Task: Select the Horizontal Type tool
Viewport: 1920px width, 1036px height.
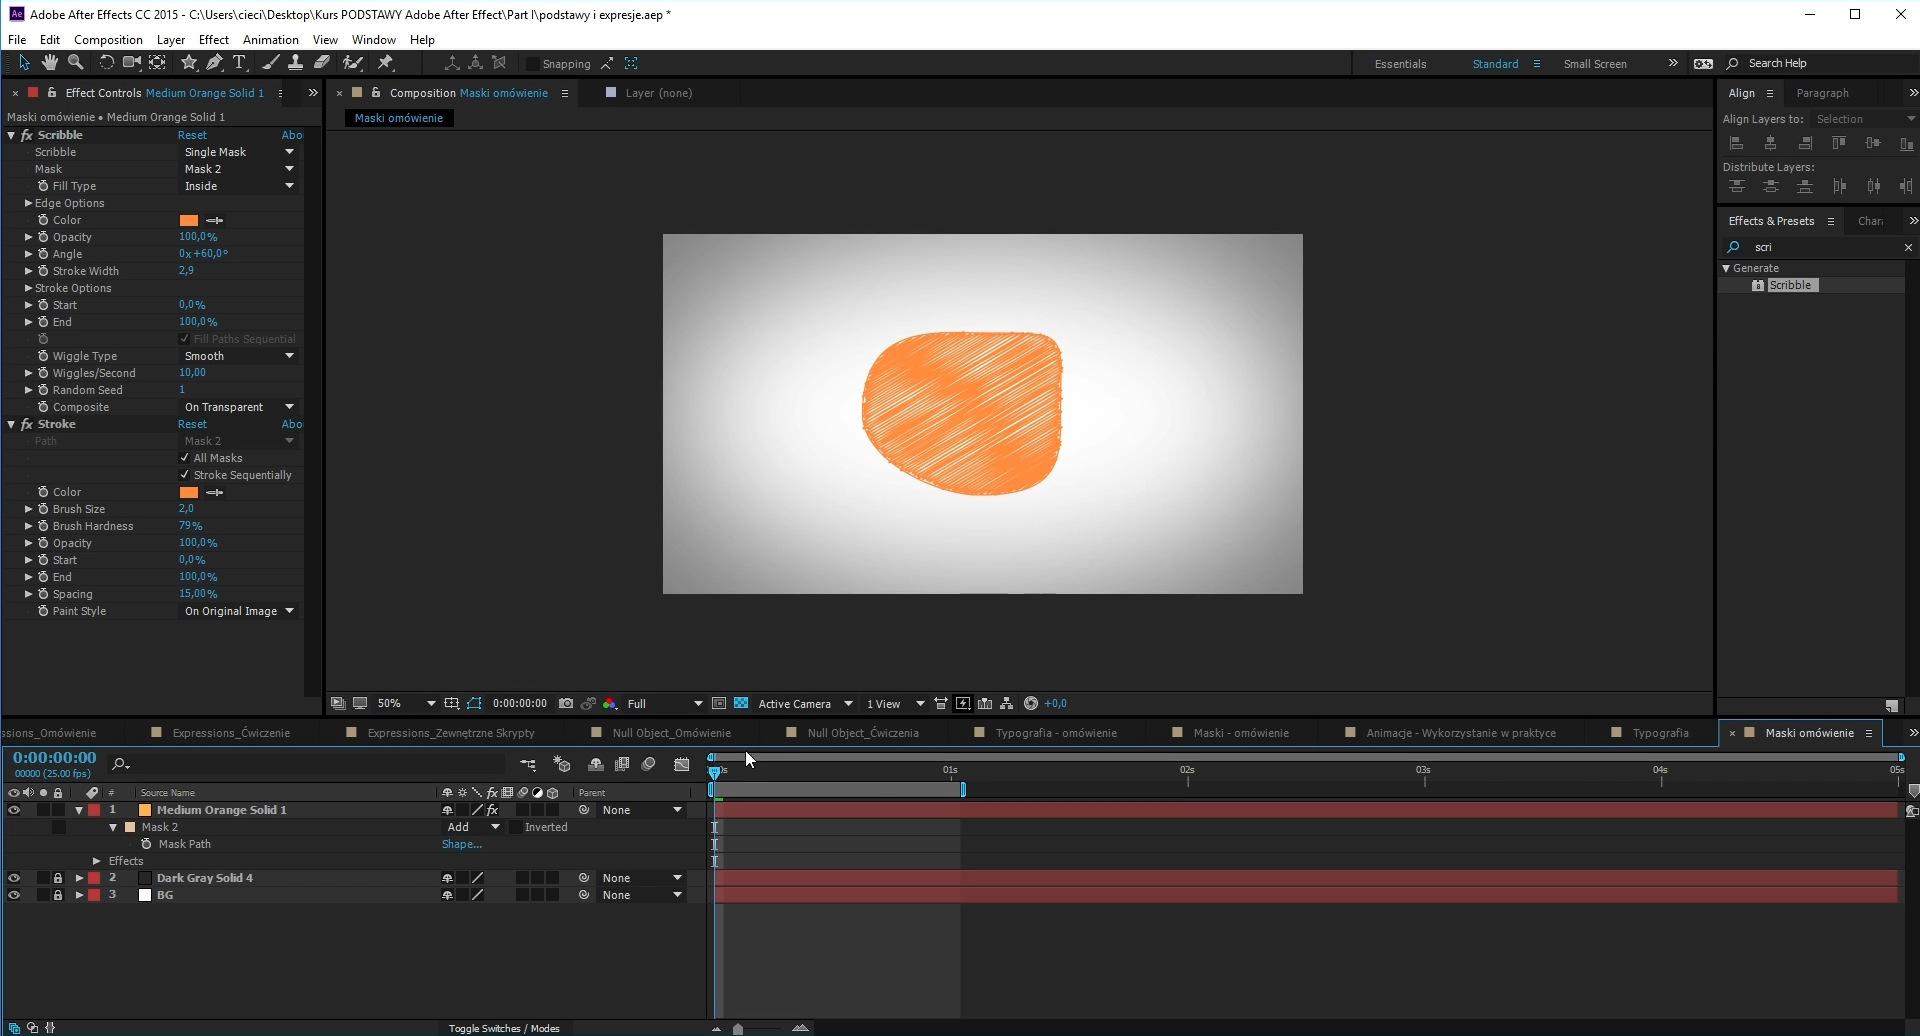Action: (x=239, y=62)
